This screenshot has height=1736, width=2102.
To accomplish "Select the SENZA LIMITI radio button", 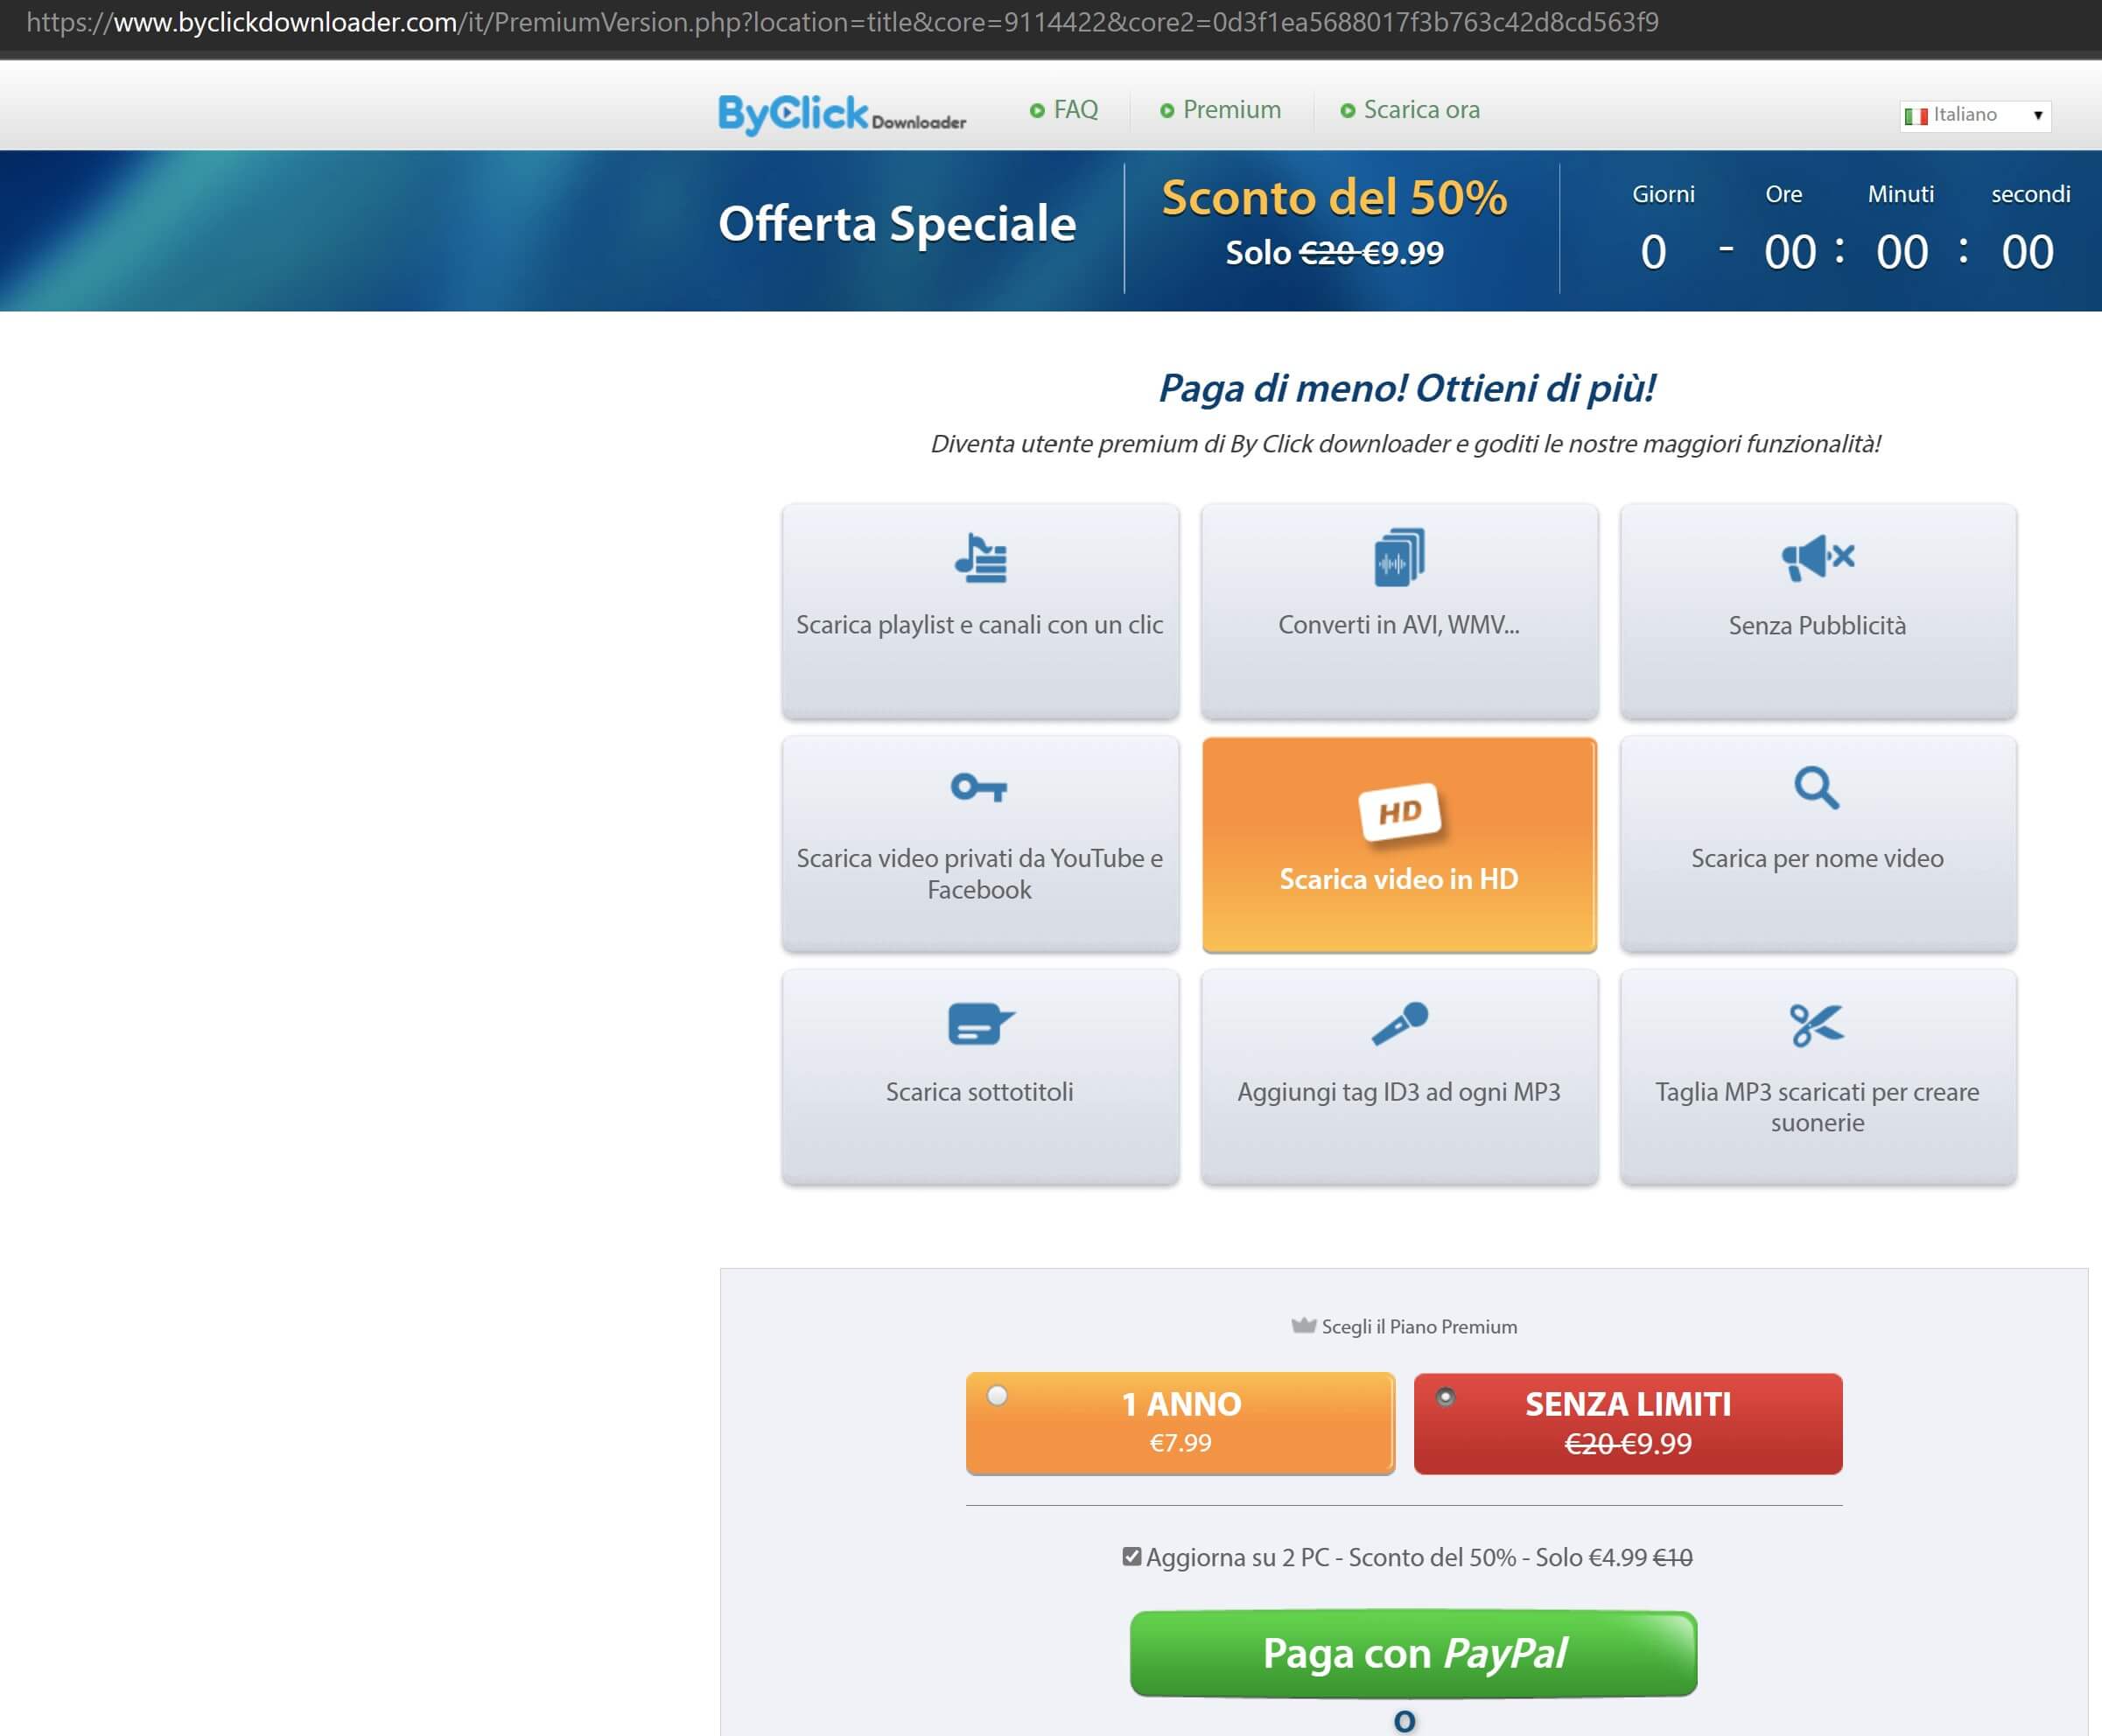I will pos(1445,1396).
